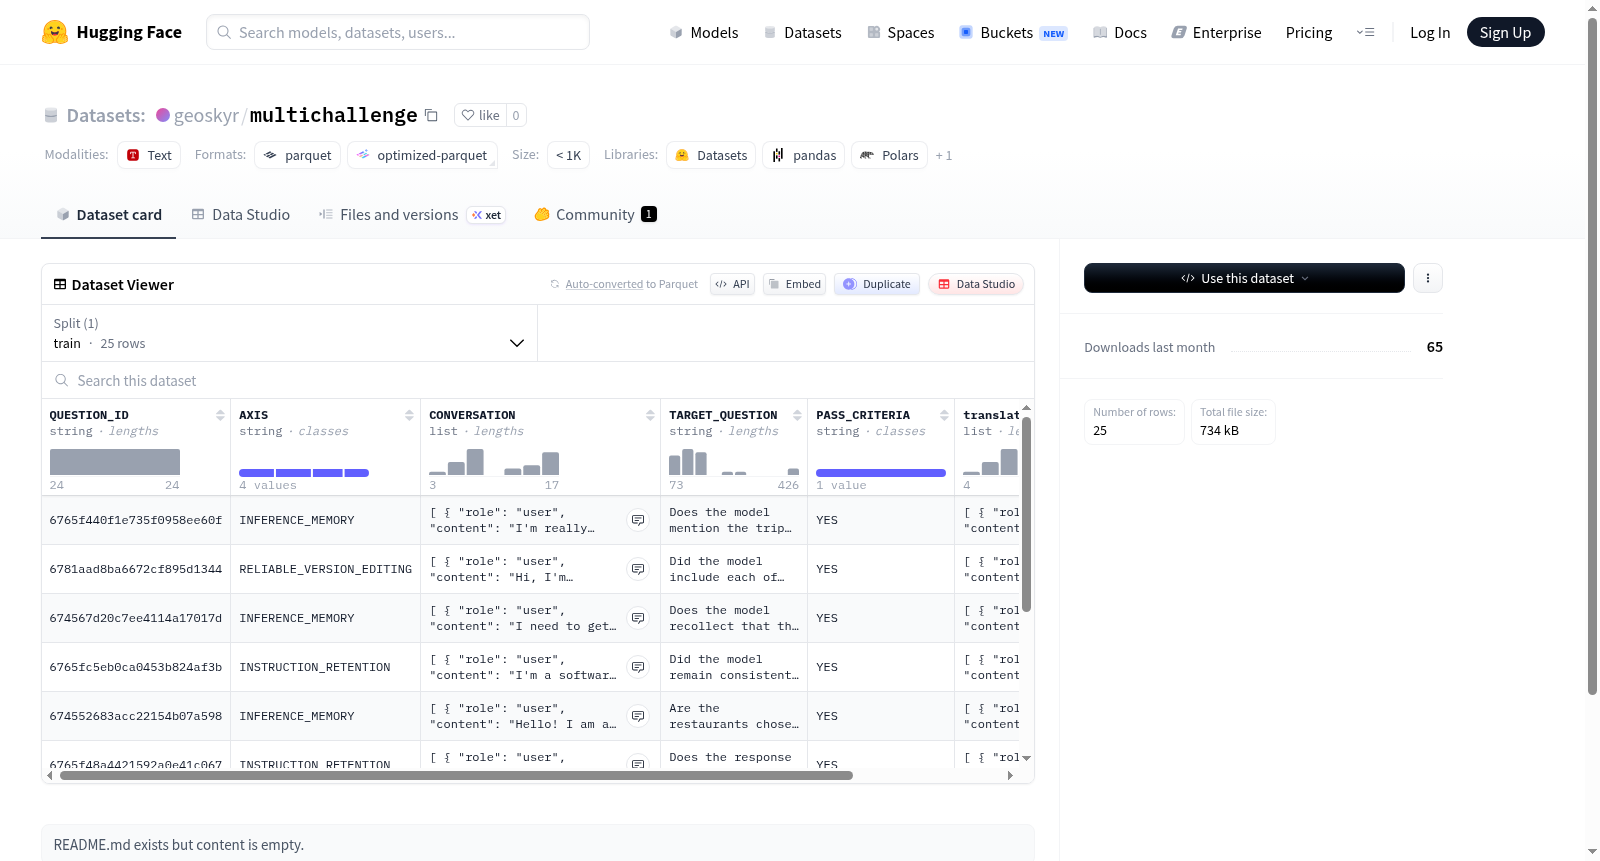Viewport: 1600px width, 861px height.
Task: Open Data Studio from the viewer header
Action: pos(976,284)
